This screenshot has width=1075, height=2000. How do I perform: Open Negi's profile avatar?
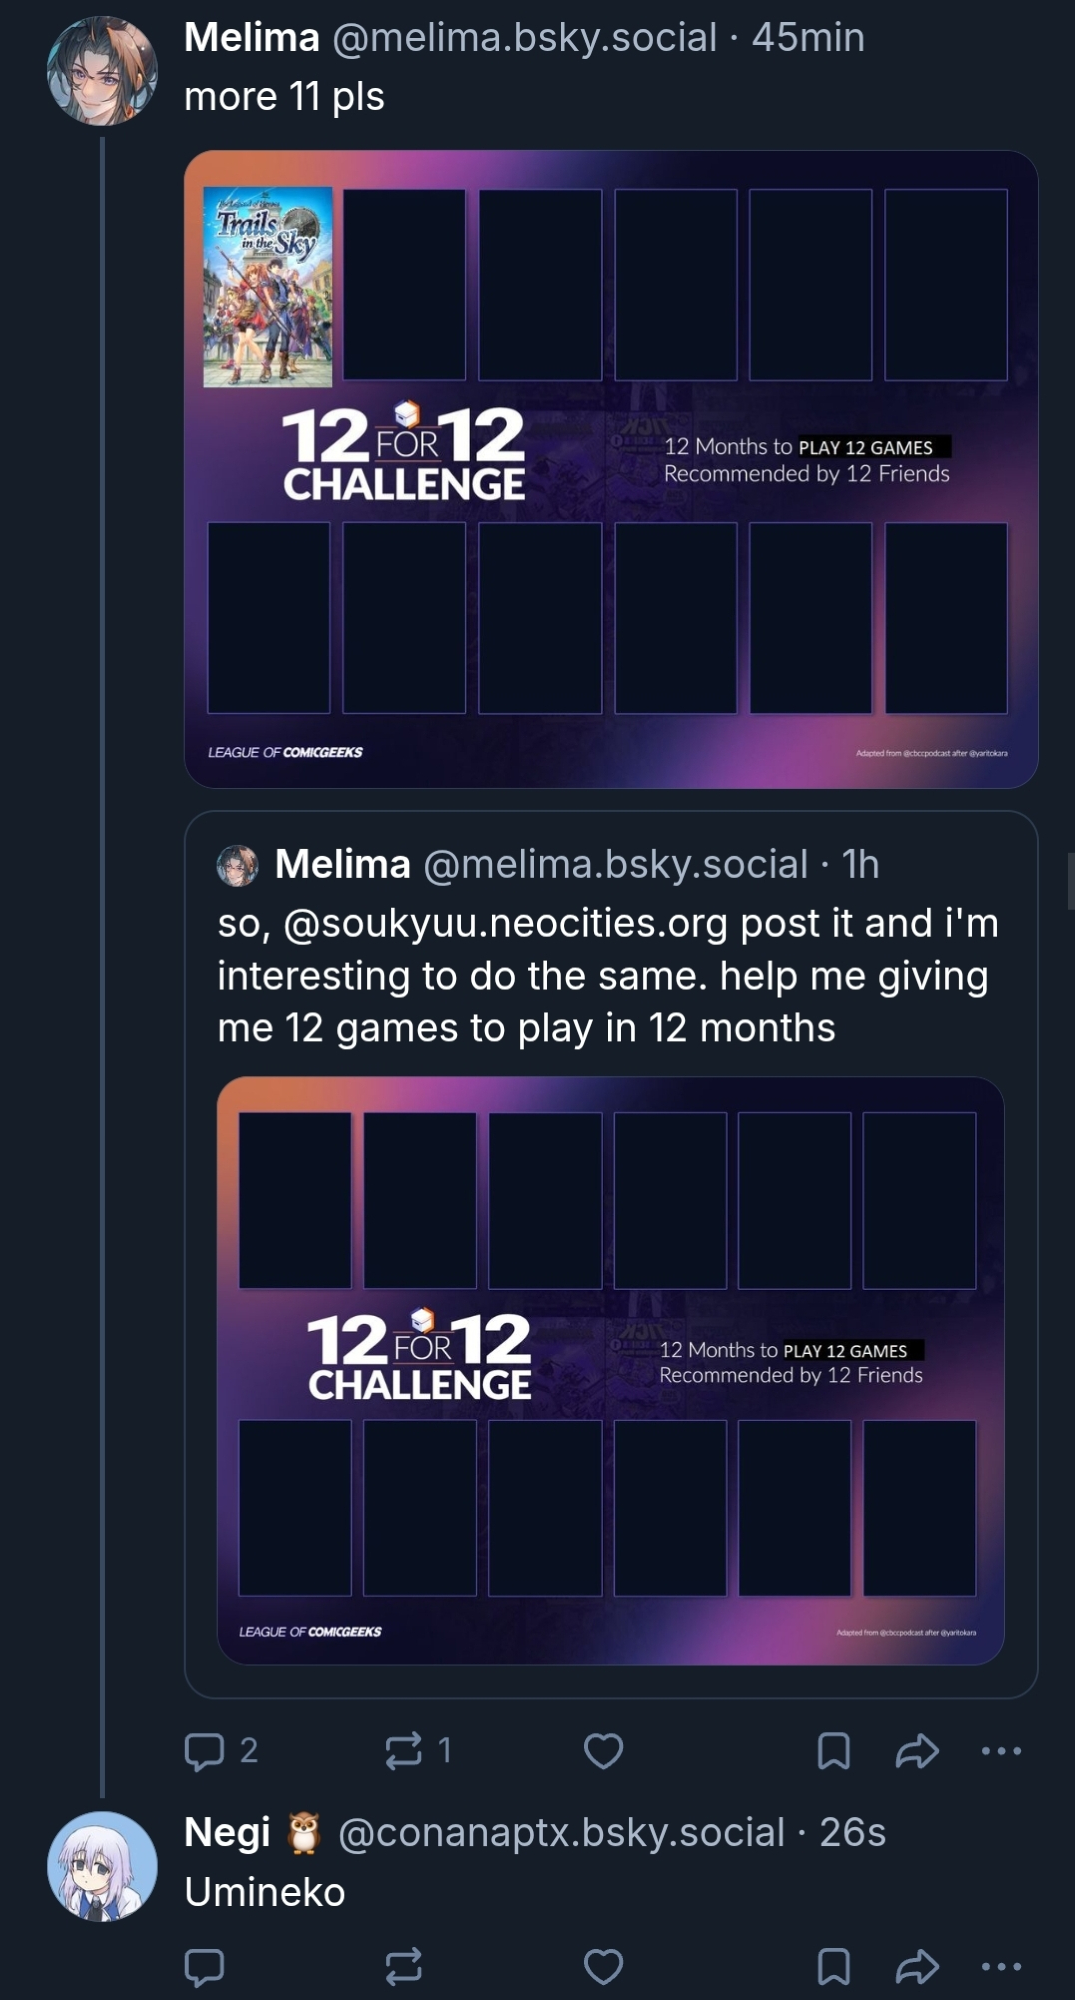point(102,1866)
